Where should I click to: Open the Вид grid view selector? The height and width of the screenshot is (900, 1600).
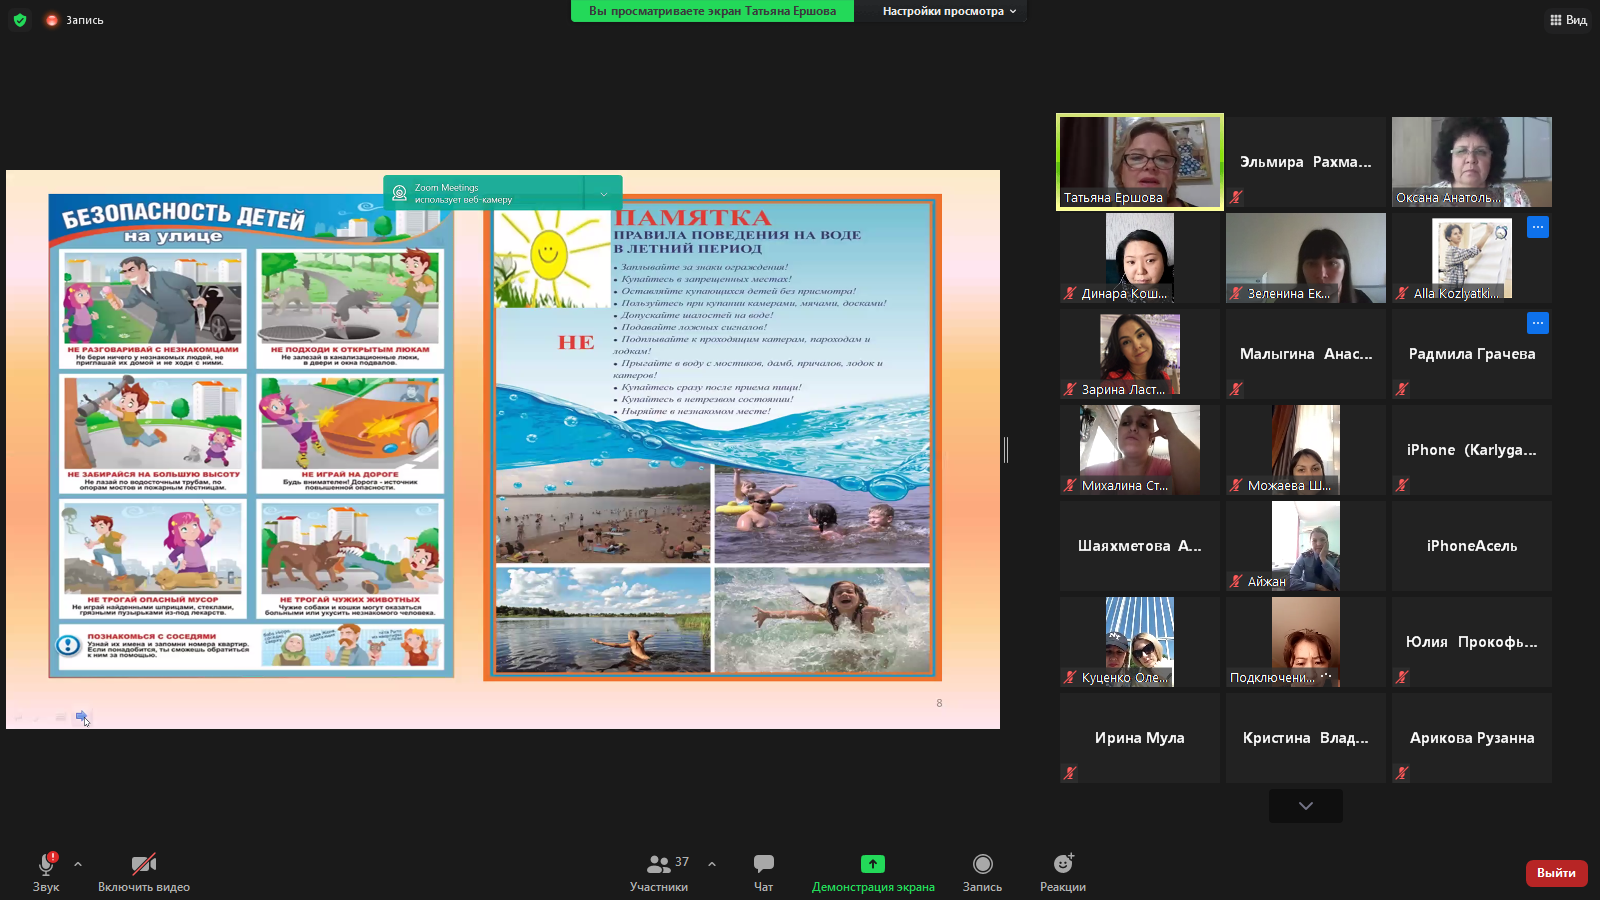[1568, 20]
